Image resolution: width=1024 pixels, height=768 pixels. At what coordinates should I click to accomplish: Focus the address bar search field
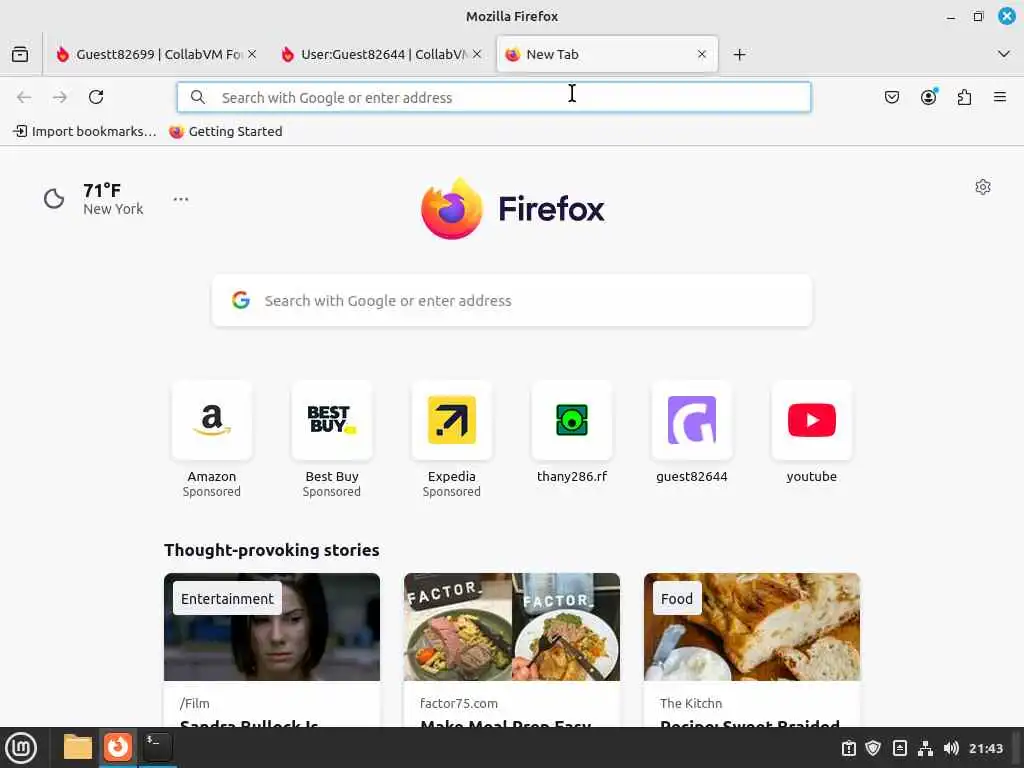click(x=494, y=97)
